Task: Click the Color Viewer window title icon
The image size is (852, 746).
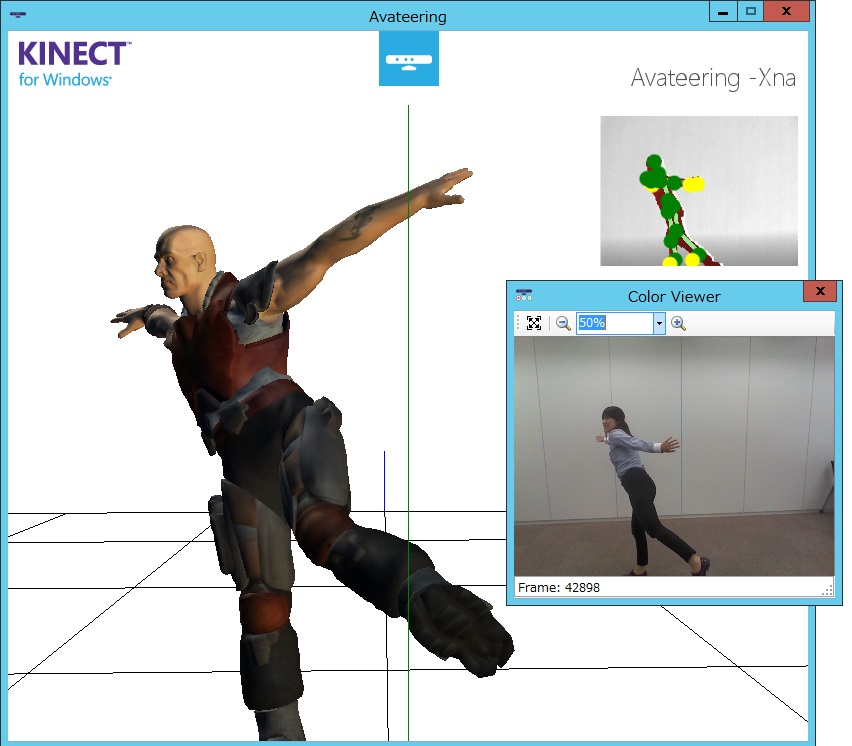Action: click(524, 295)
